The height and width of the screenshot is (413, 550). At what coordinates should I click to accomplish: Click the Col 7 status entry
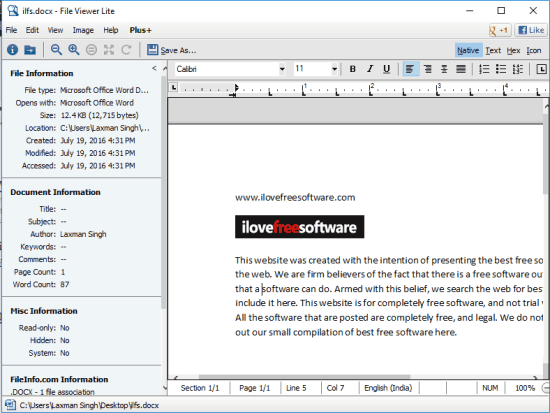(335, 388)
